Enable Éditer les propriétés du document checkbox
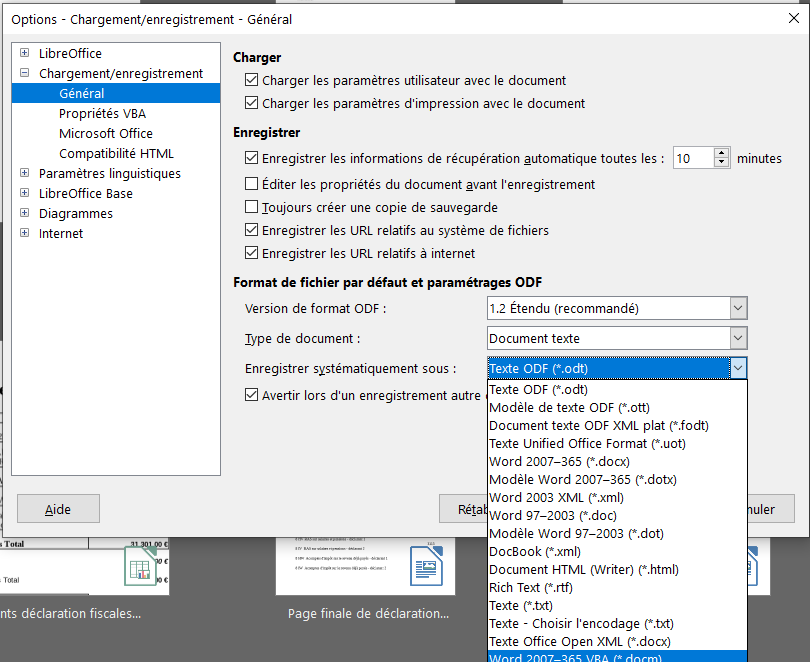This screenshot has height=662, width=810. 252,183
